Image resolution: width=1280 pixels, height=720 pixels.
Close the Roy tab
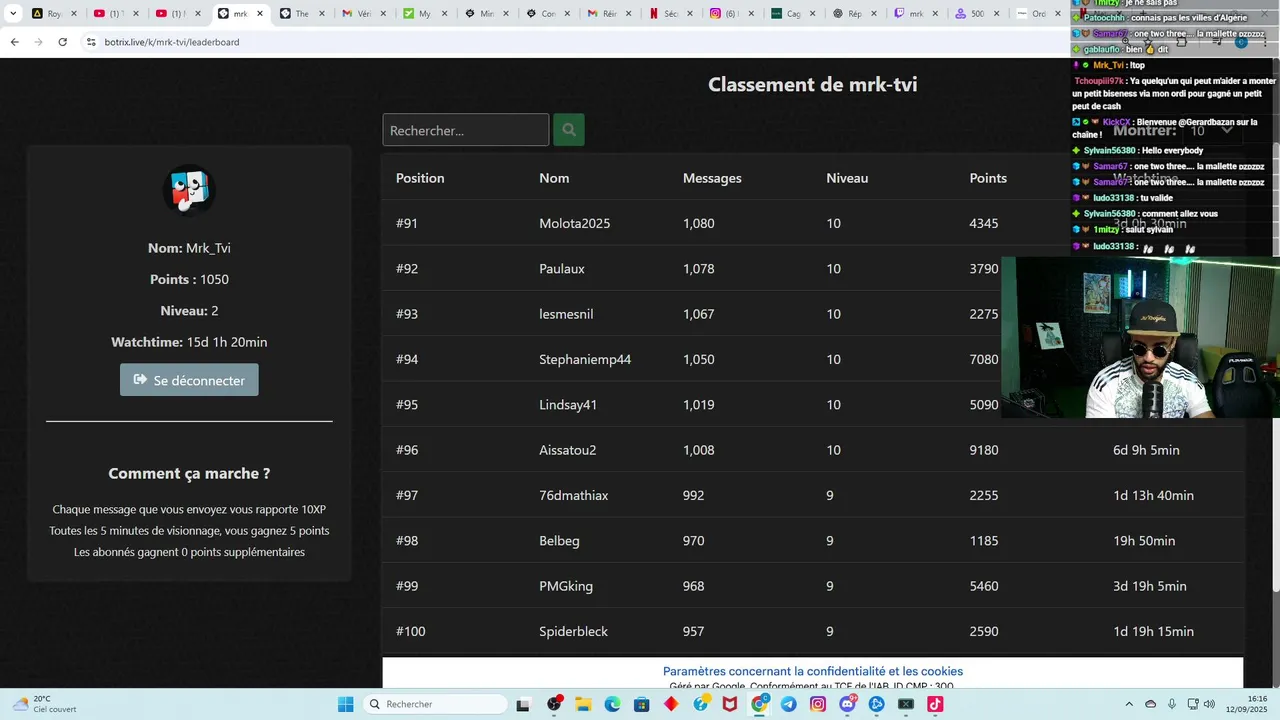point(74,14)
